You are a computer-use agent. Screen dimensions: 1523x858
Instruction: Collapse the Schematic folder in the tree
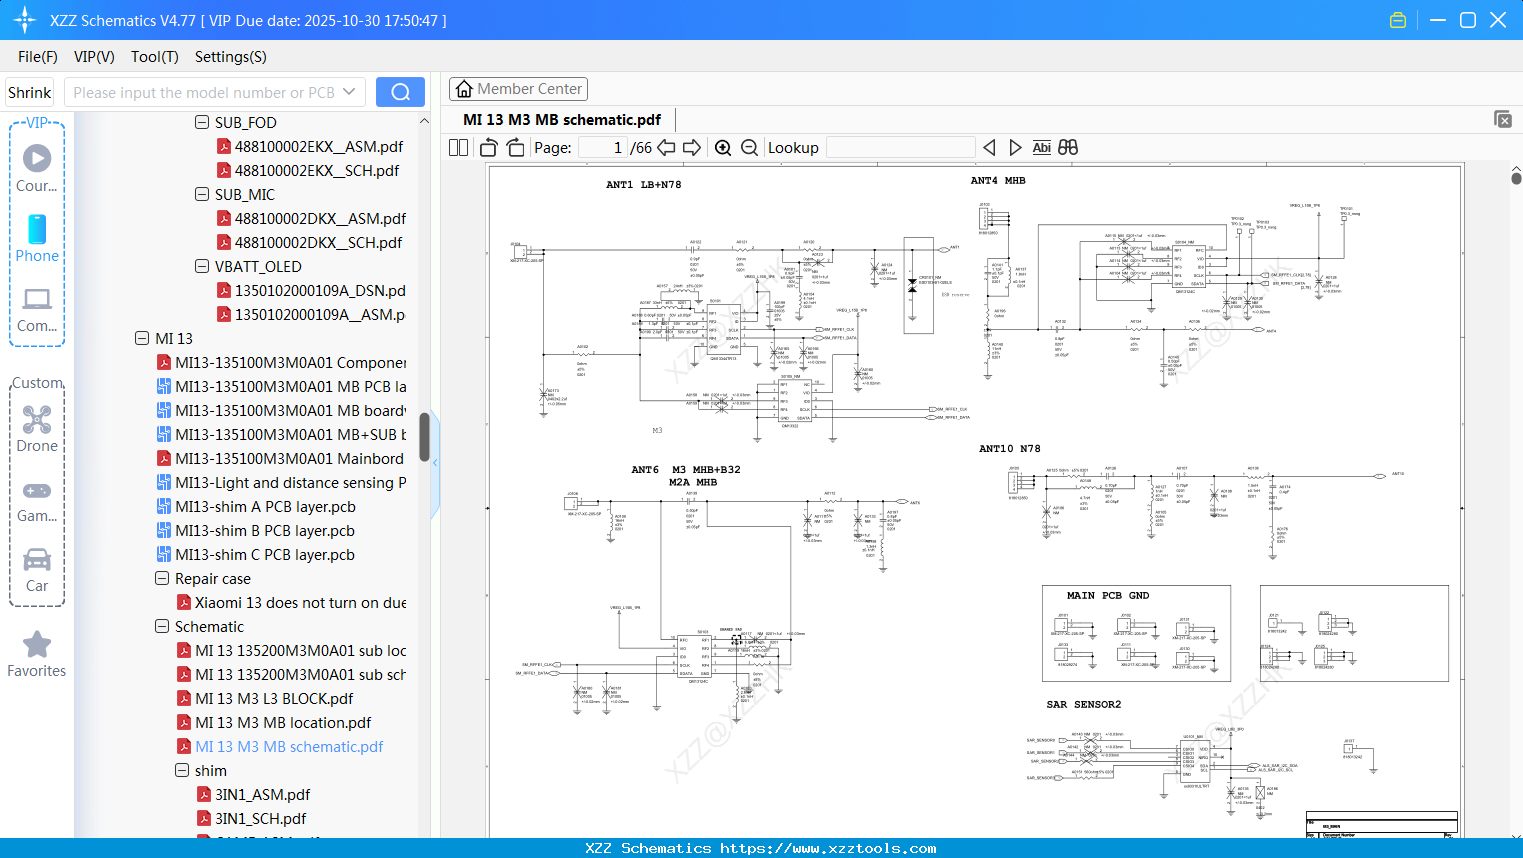click(161, 626)
